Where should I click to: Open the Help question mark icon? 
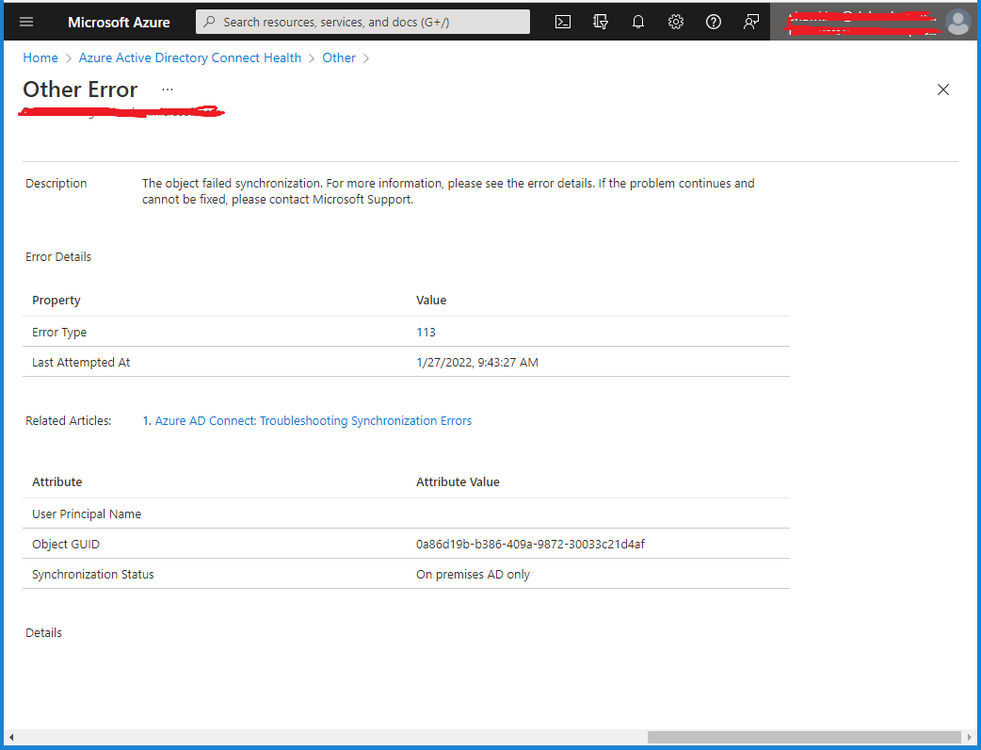[713, 22]
